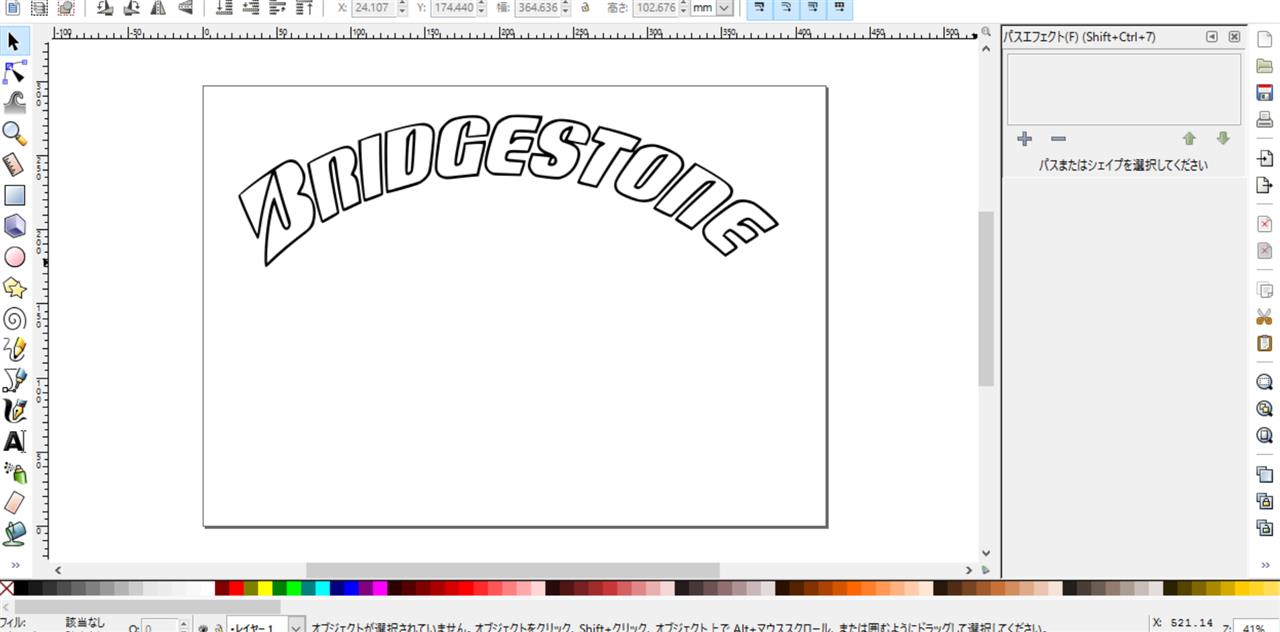Zoom to fit selection
This screenshot has width=1280, height=632.
tap(1264, 382)
